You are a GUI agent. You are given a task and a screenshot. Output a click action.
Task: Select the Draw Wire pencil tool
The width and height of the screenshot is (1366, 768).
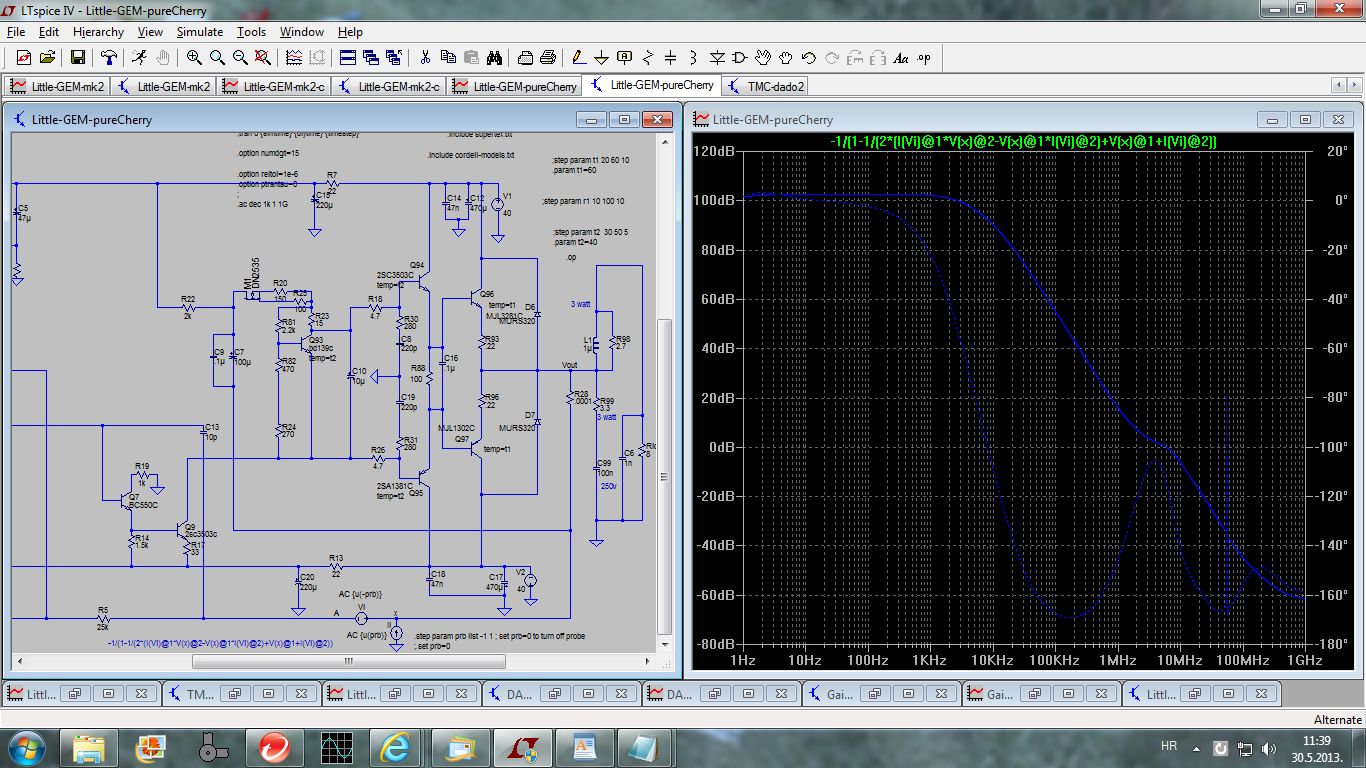pyautogui.click(x=578, y=57)
